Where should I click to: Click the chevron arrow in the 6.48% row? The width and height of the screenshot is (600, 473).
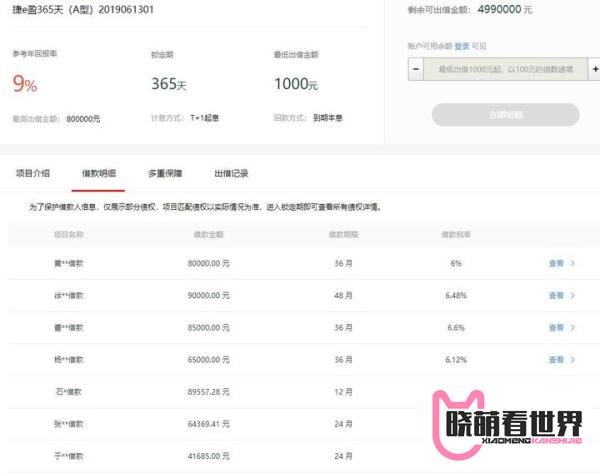point(573,295)
